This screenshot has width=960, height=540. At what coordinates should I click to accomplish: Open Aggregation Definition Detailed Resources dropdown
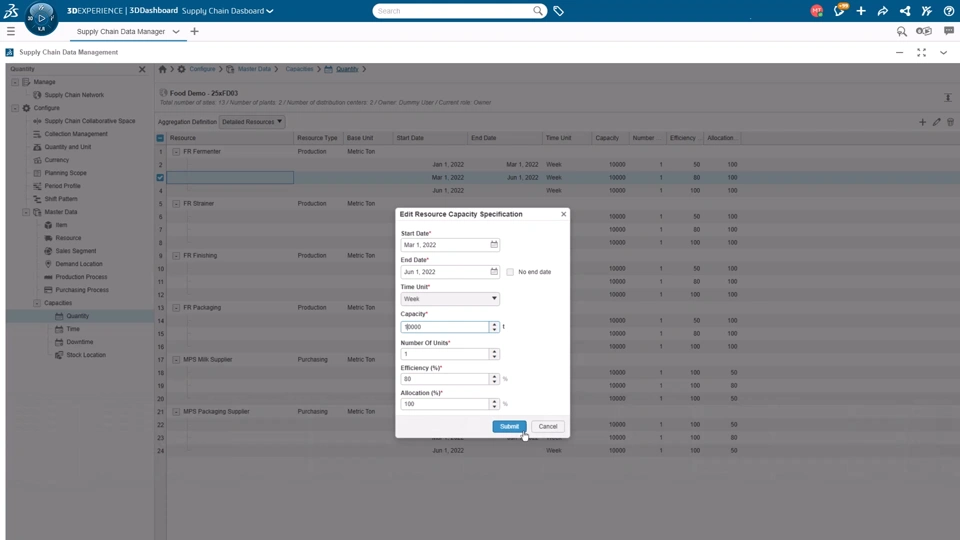click(252, 122)
